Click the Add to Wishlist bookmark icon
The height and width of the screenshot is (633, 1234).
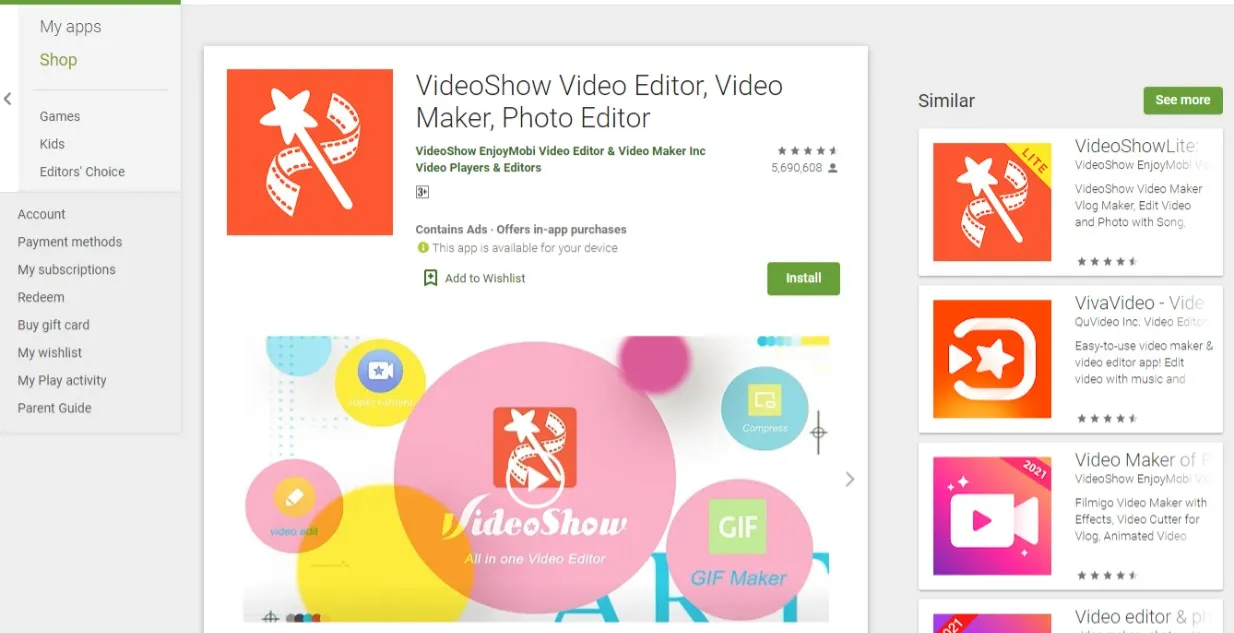430,278
